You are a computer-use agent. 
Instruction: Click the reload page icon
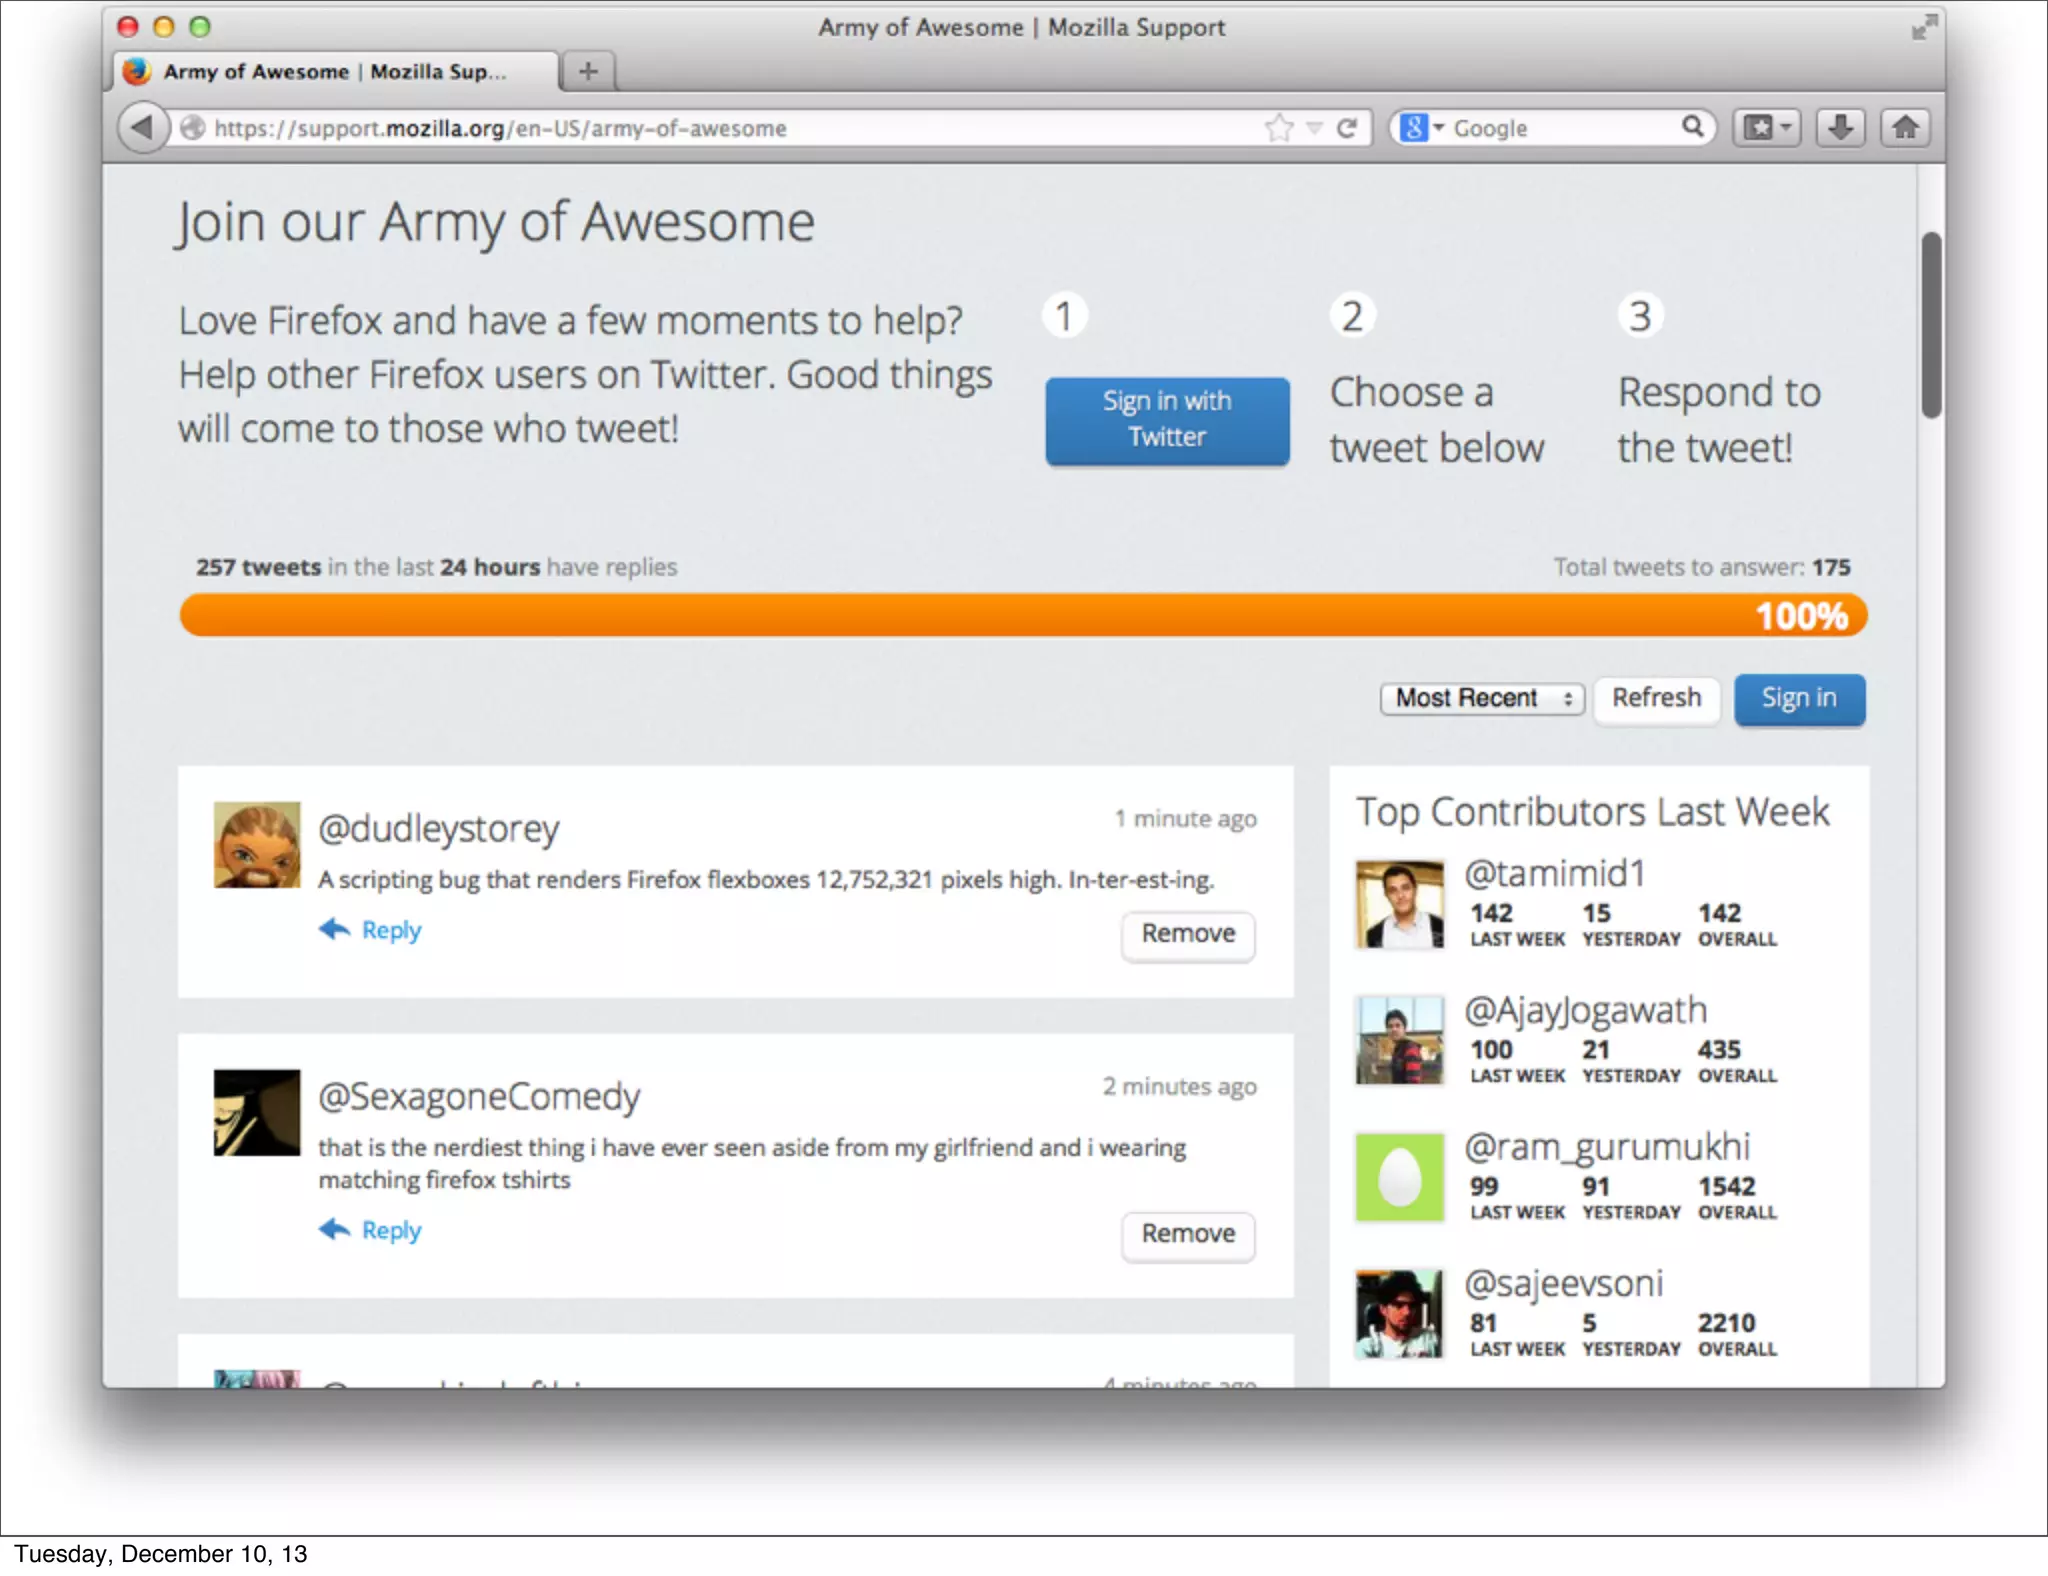point(1347,128)
